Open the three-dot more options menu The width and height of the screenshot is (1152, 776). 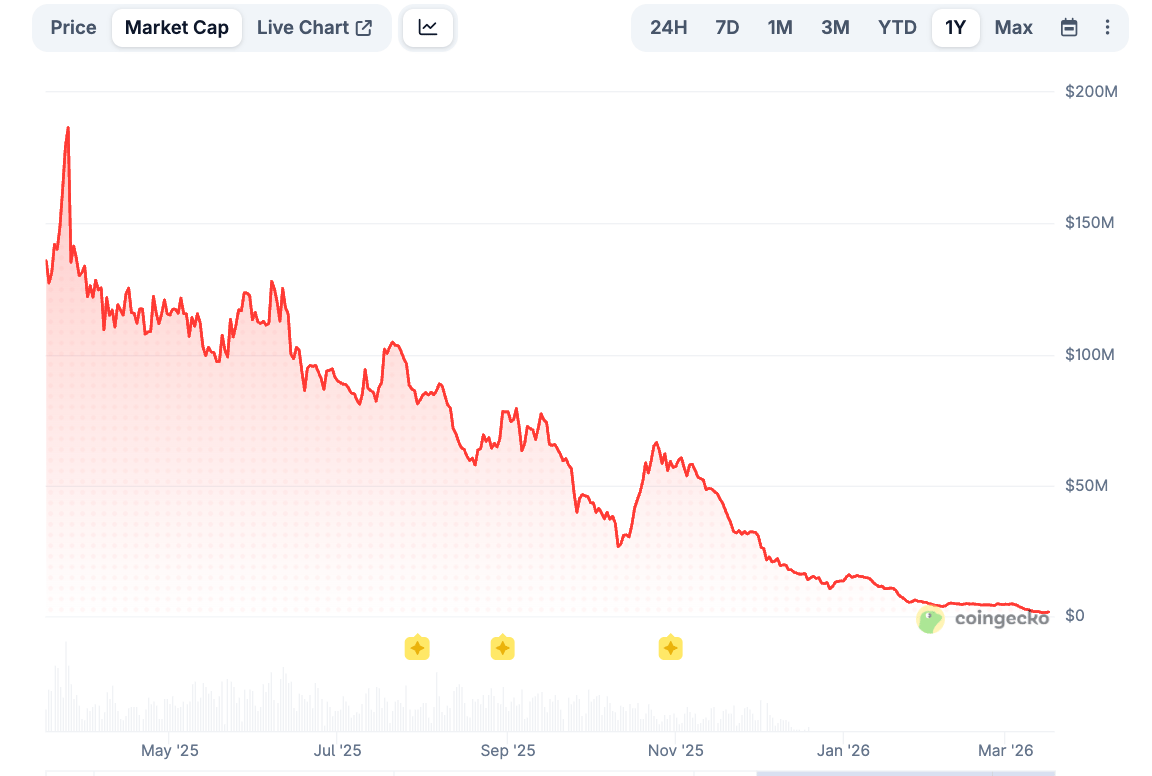pos(1107,28)
